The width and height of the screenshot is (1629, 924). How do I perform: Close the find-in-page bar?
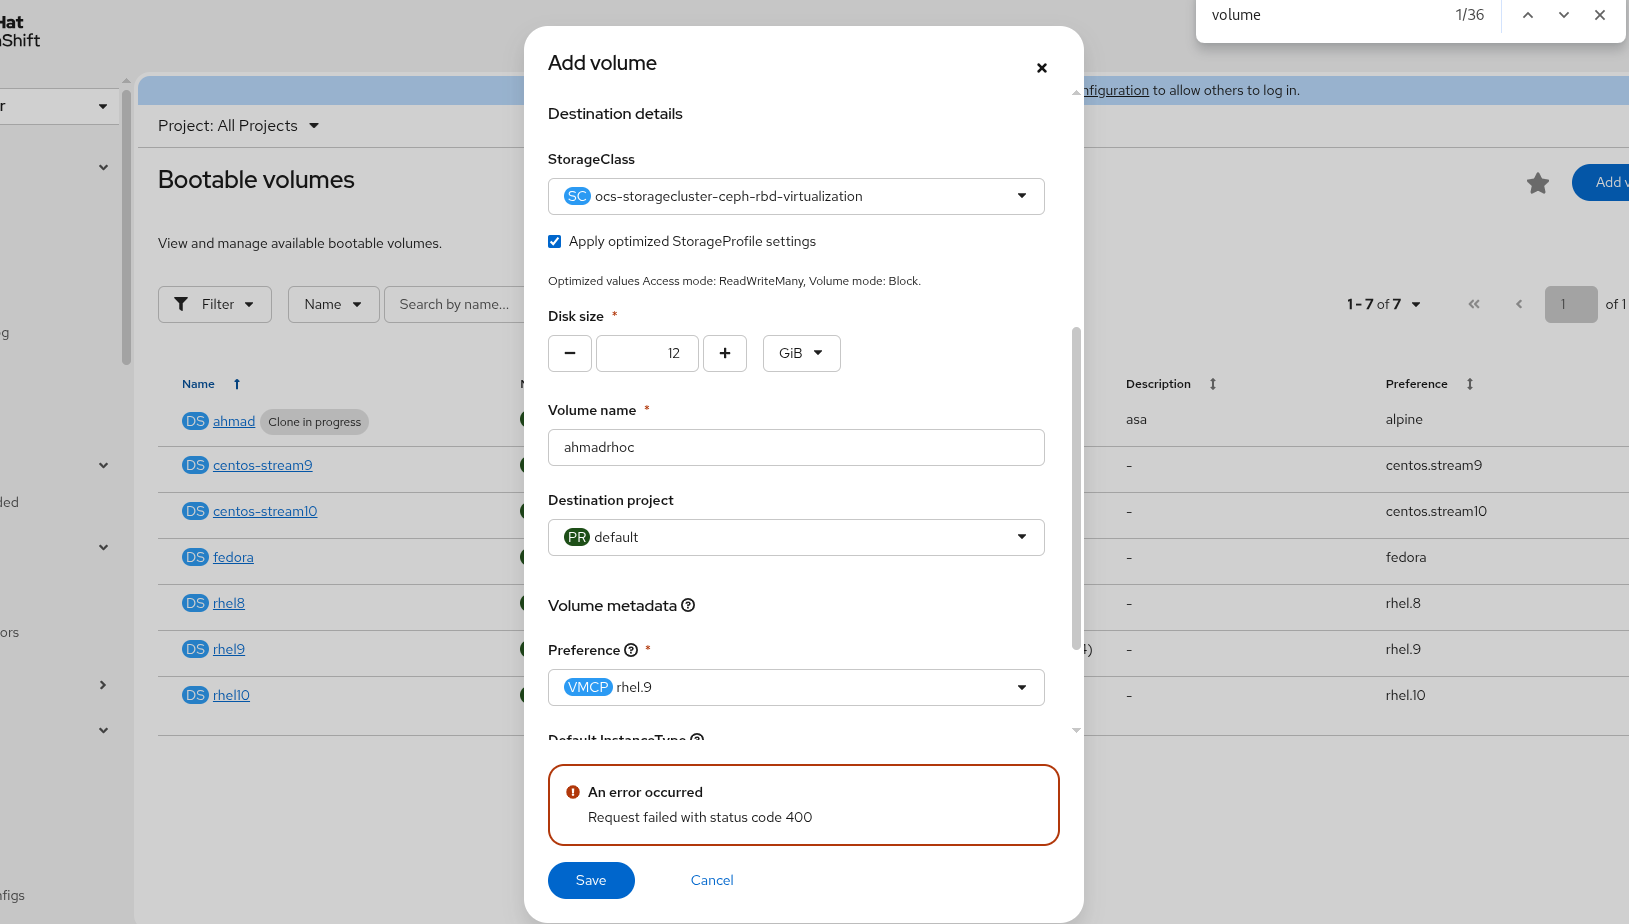pyautogui.click(x=1600, y=15)
